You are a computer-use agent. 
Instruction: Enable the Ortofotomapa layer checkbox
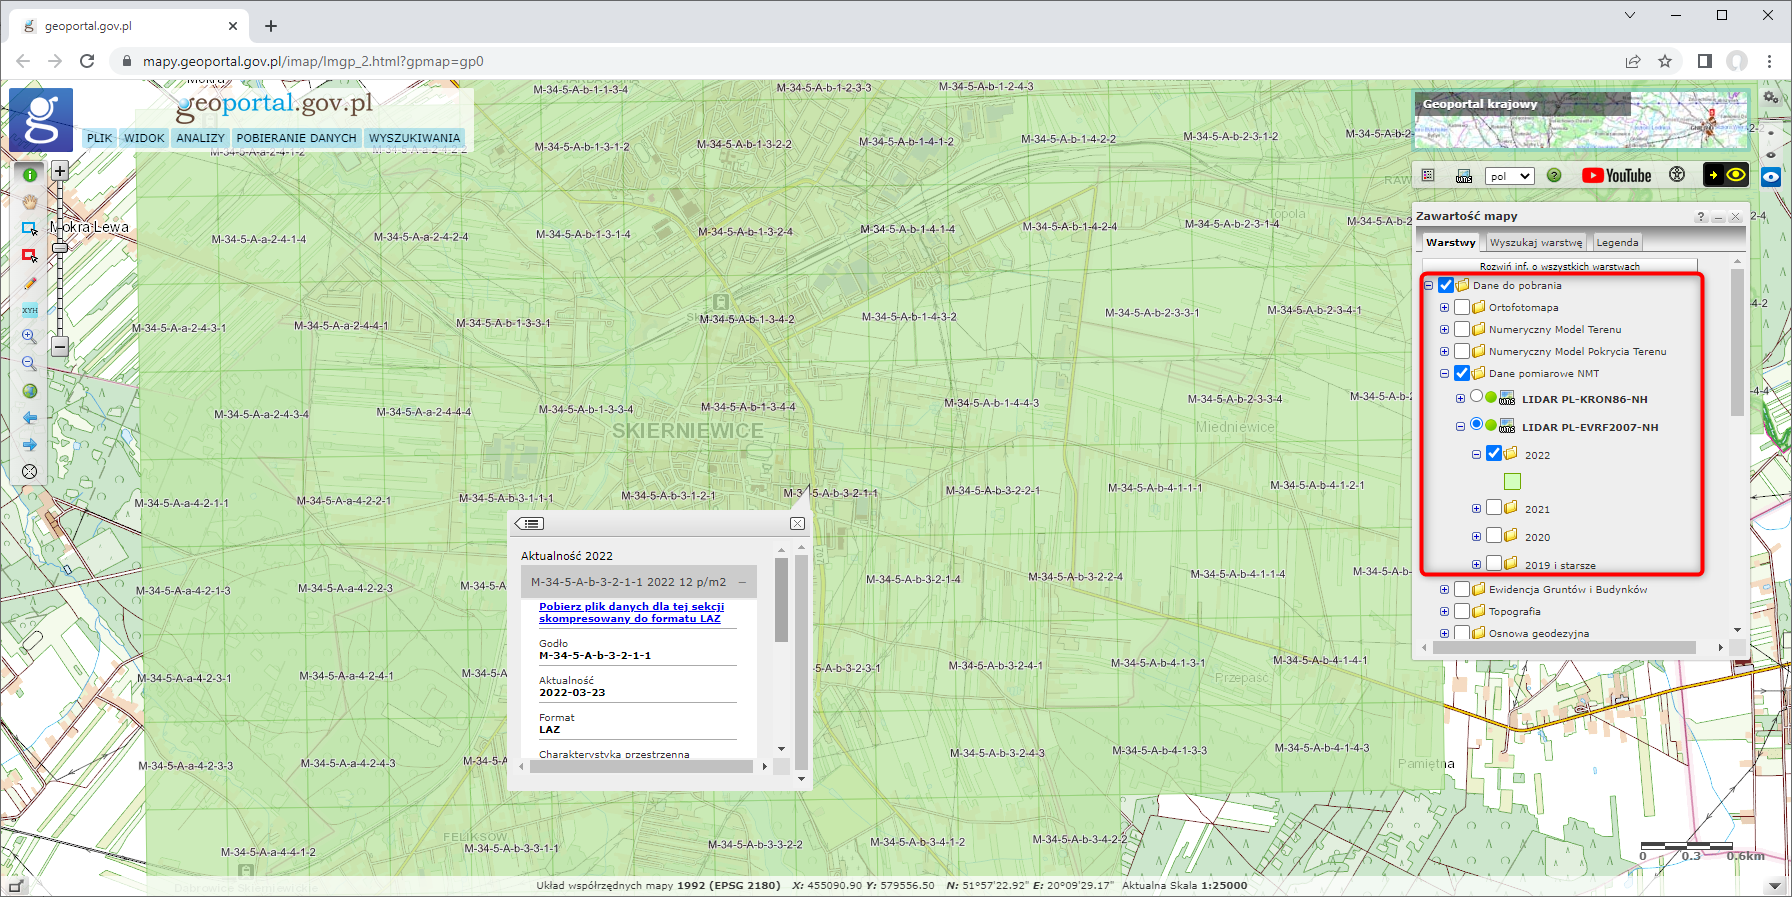(1462, 307)
